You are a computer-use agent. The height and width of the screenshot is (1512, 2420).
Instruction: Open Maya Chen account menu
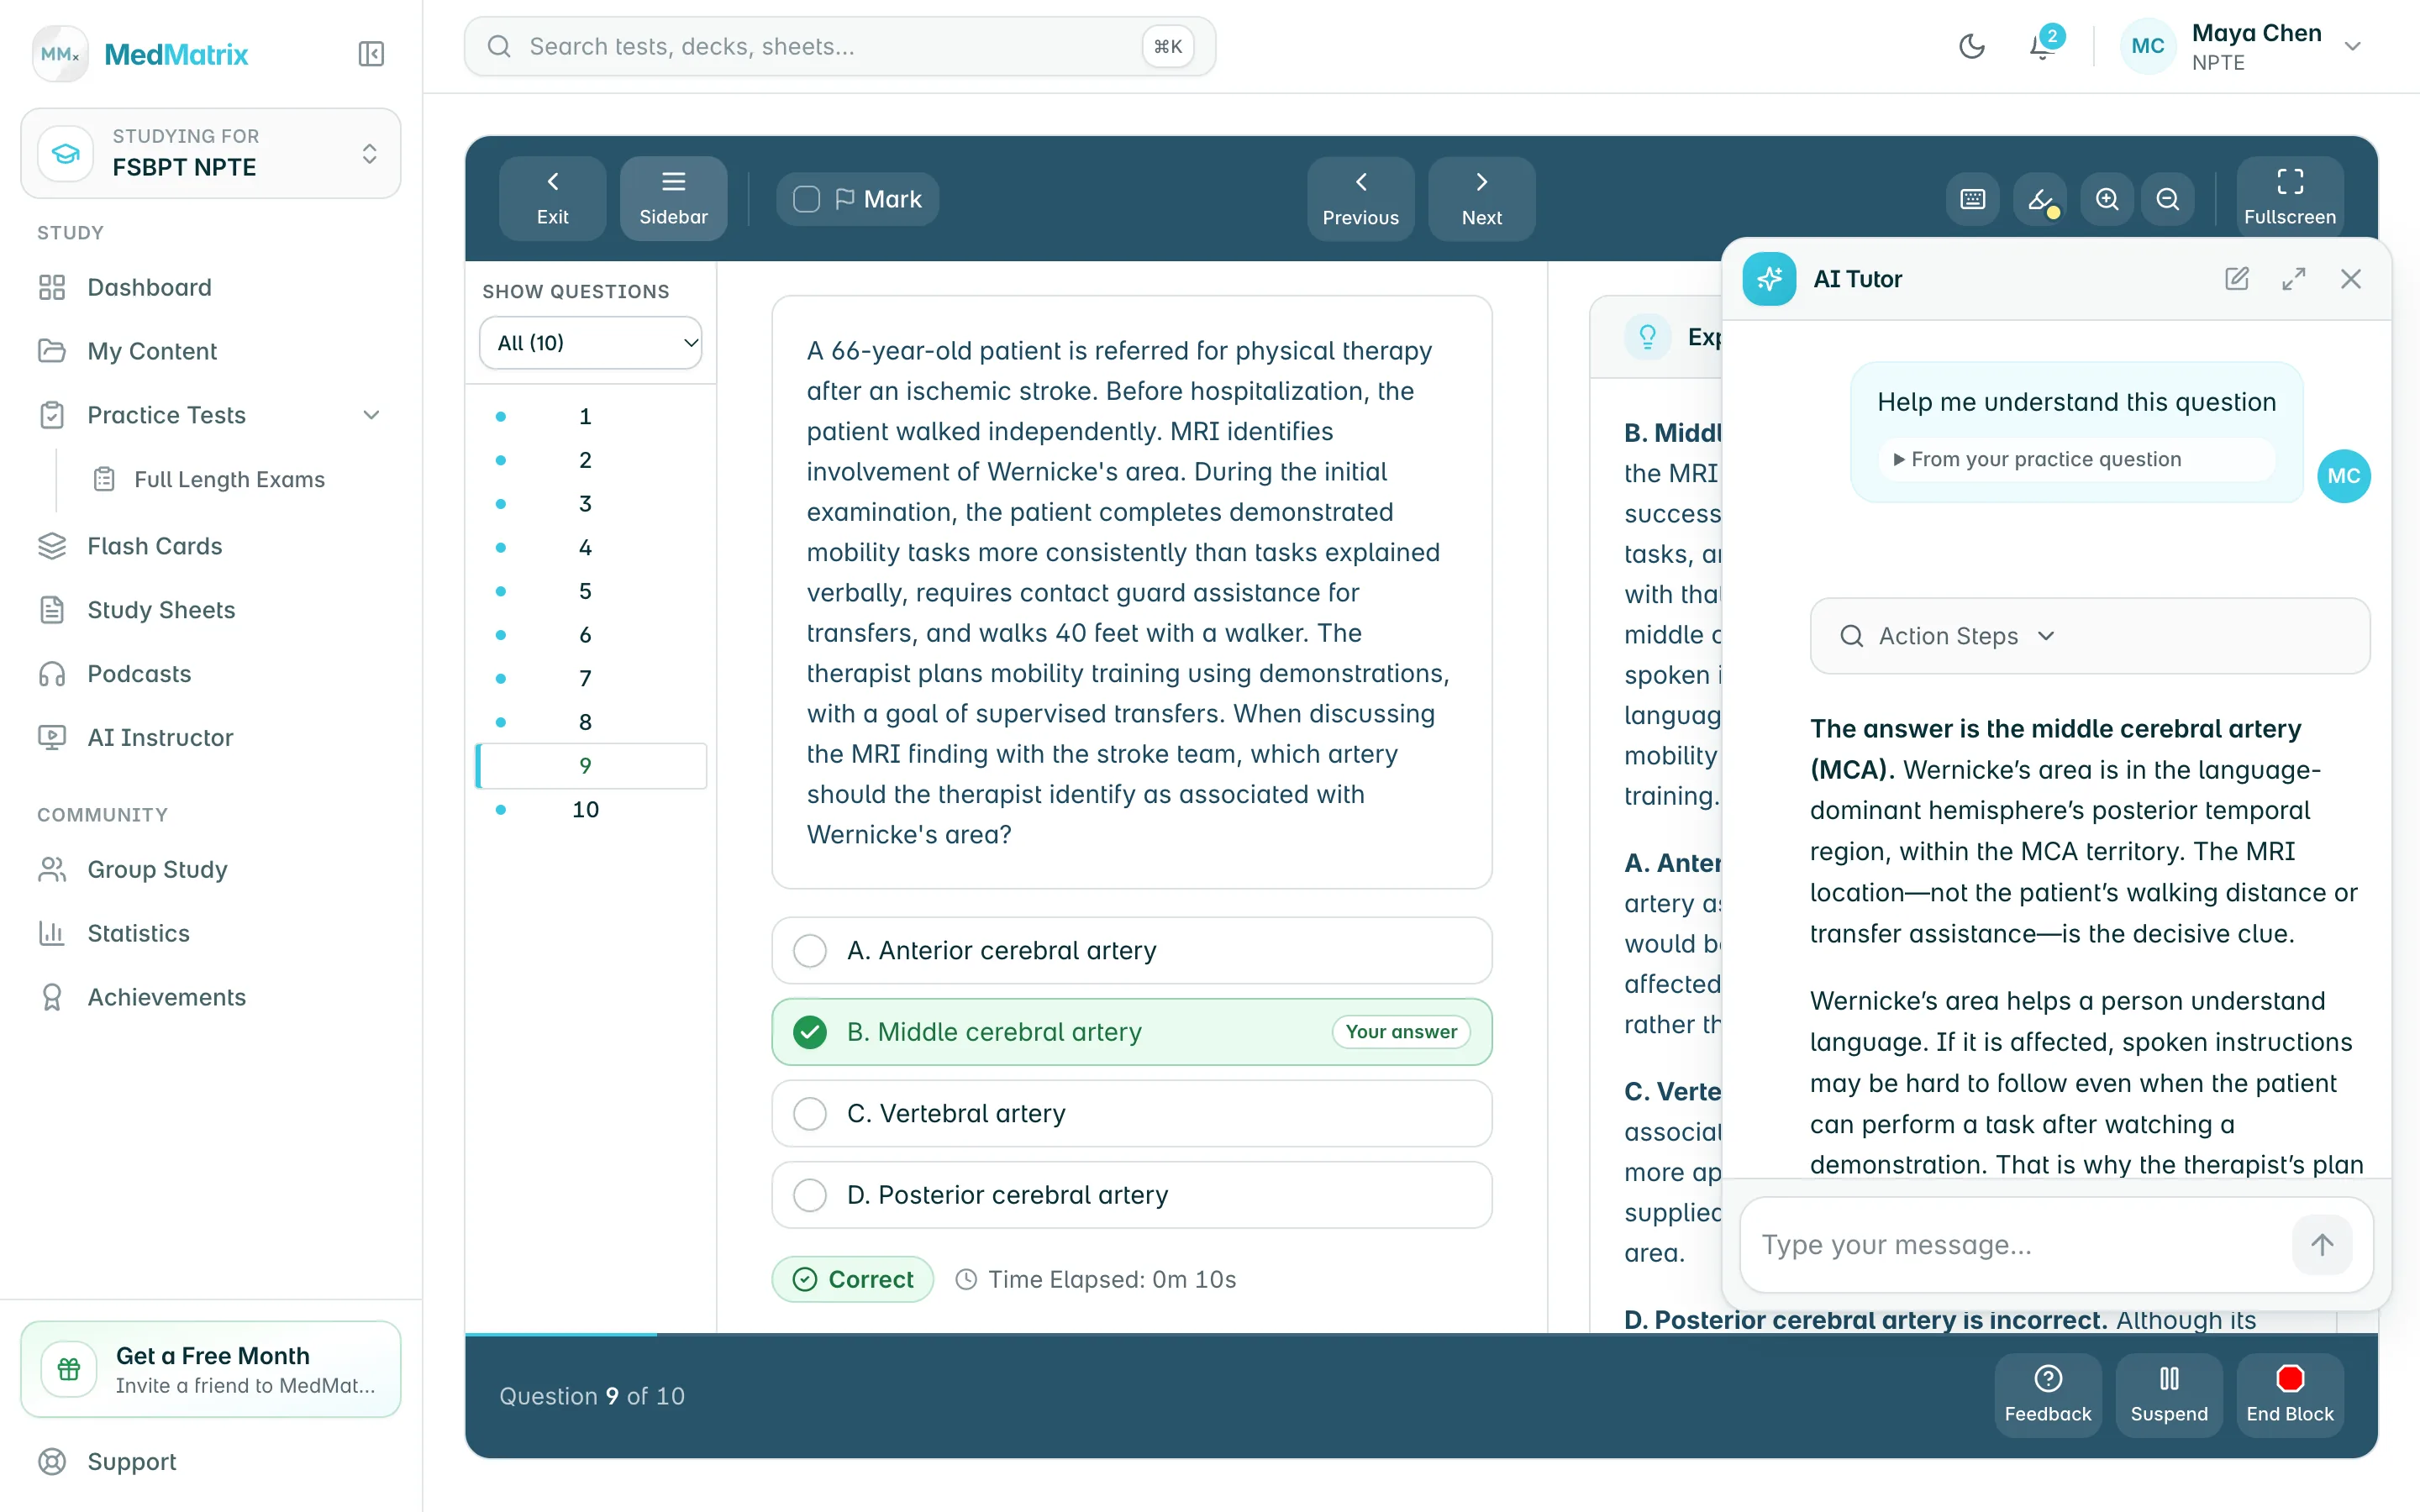[2242, 46]
